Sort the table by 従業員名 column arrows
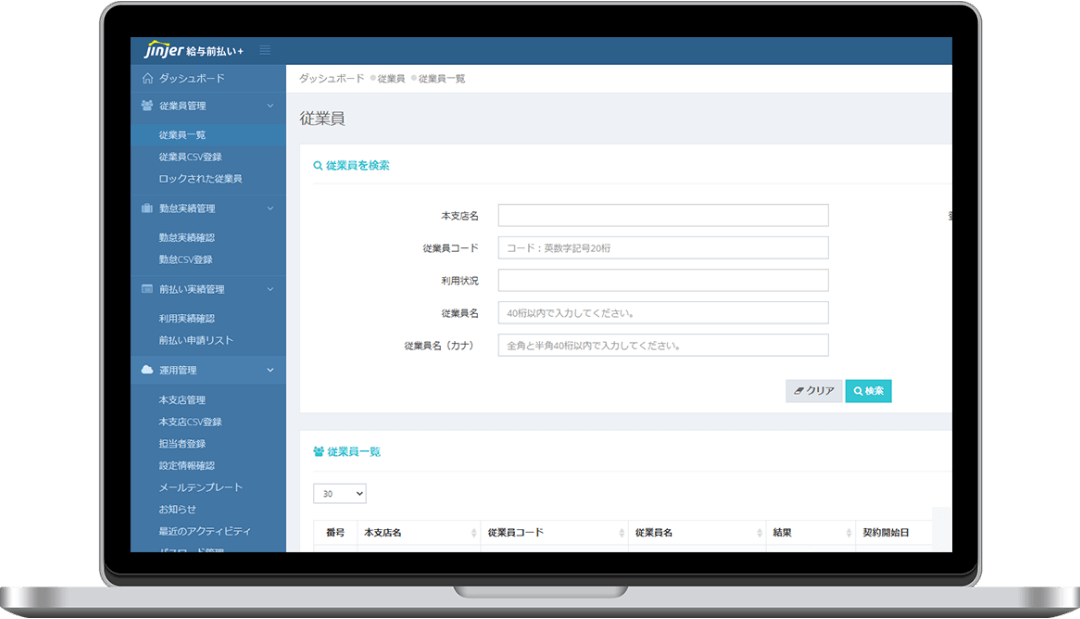Image resolution: width=1080 pixels, height=619 pixels. pos(756,533)
